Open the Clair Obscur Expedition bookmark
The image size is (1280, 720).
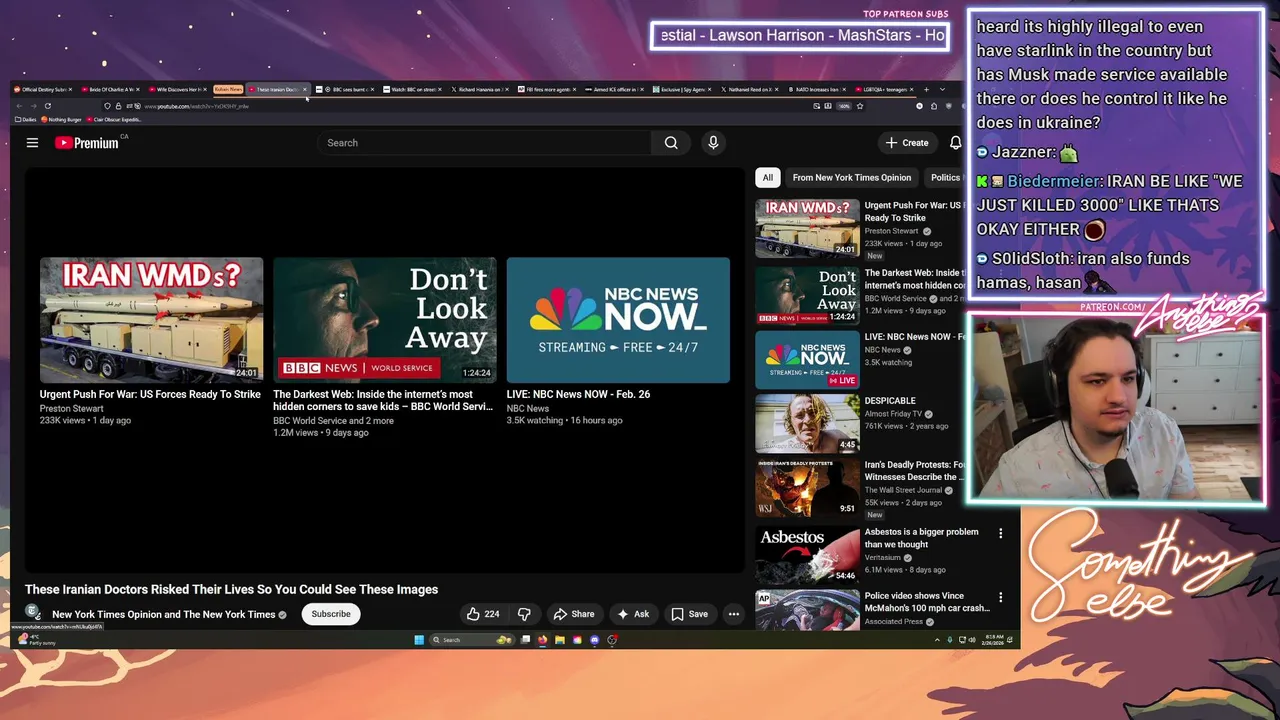116,119
